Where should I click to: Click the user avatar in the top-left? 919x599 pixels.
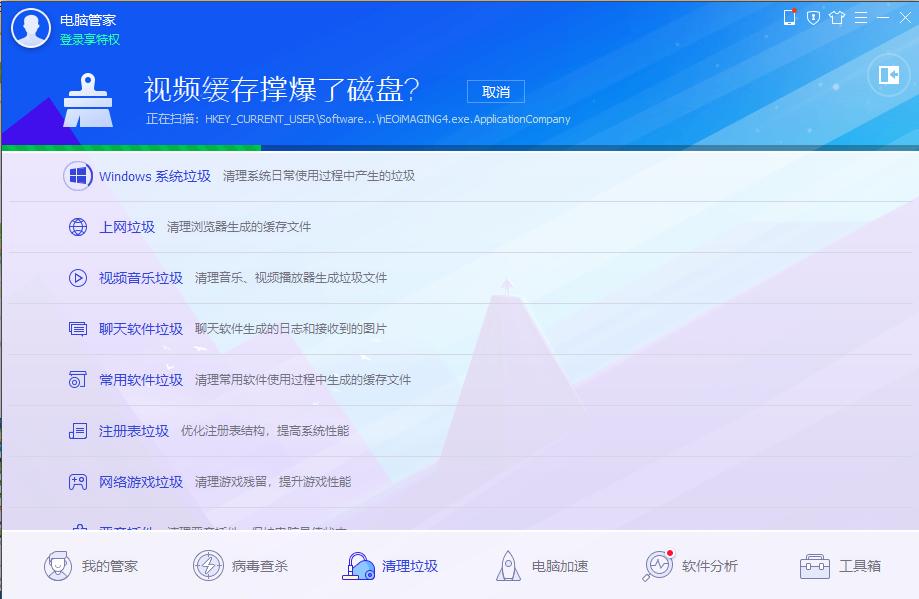pos(30,26)
